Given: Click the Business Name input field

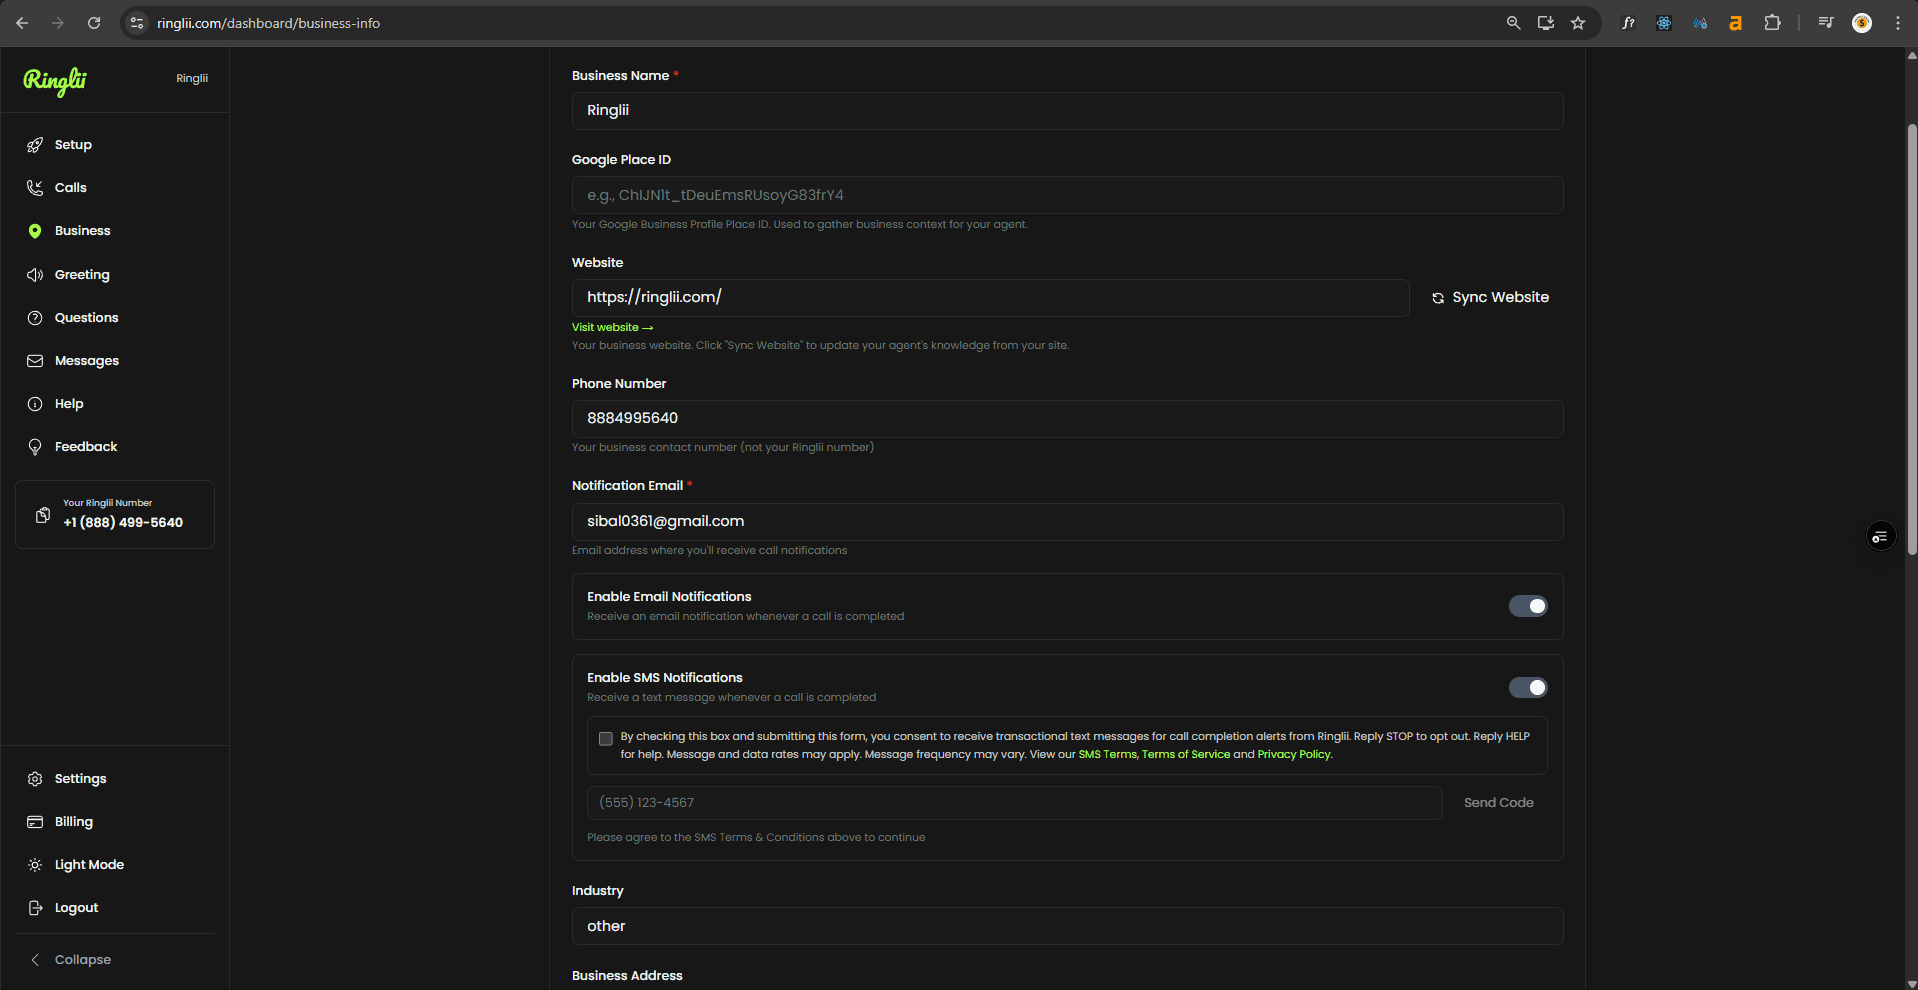Looking at the screenshot, I should coord(1065,110).
